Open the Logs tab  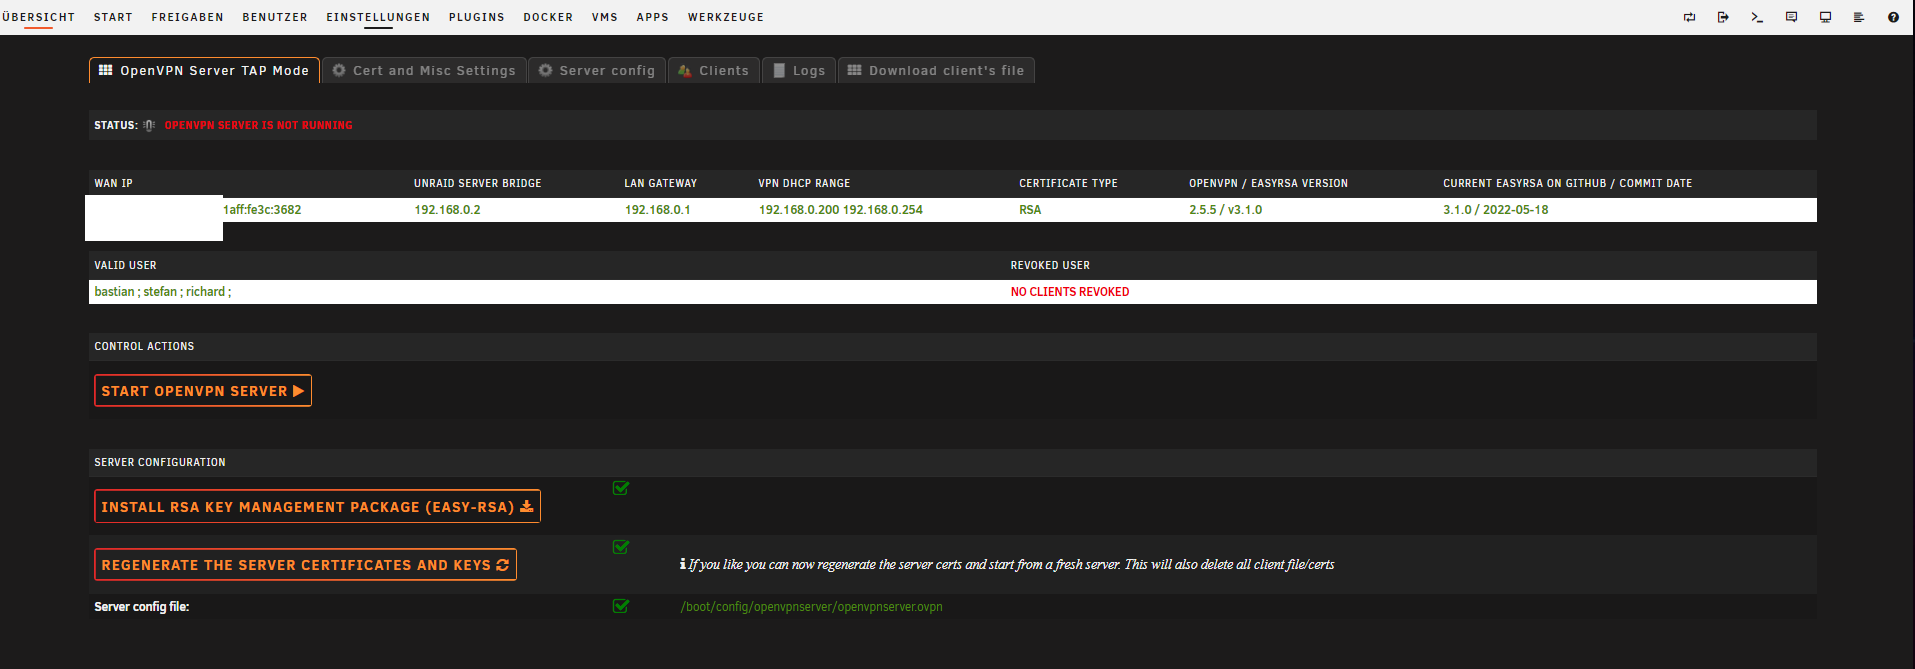point(799,70)
